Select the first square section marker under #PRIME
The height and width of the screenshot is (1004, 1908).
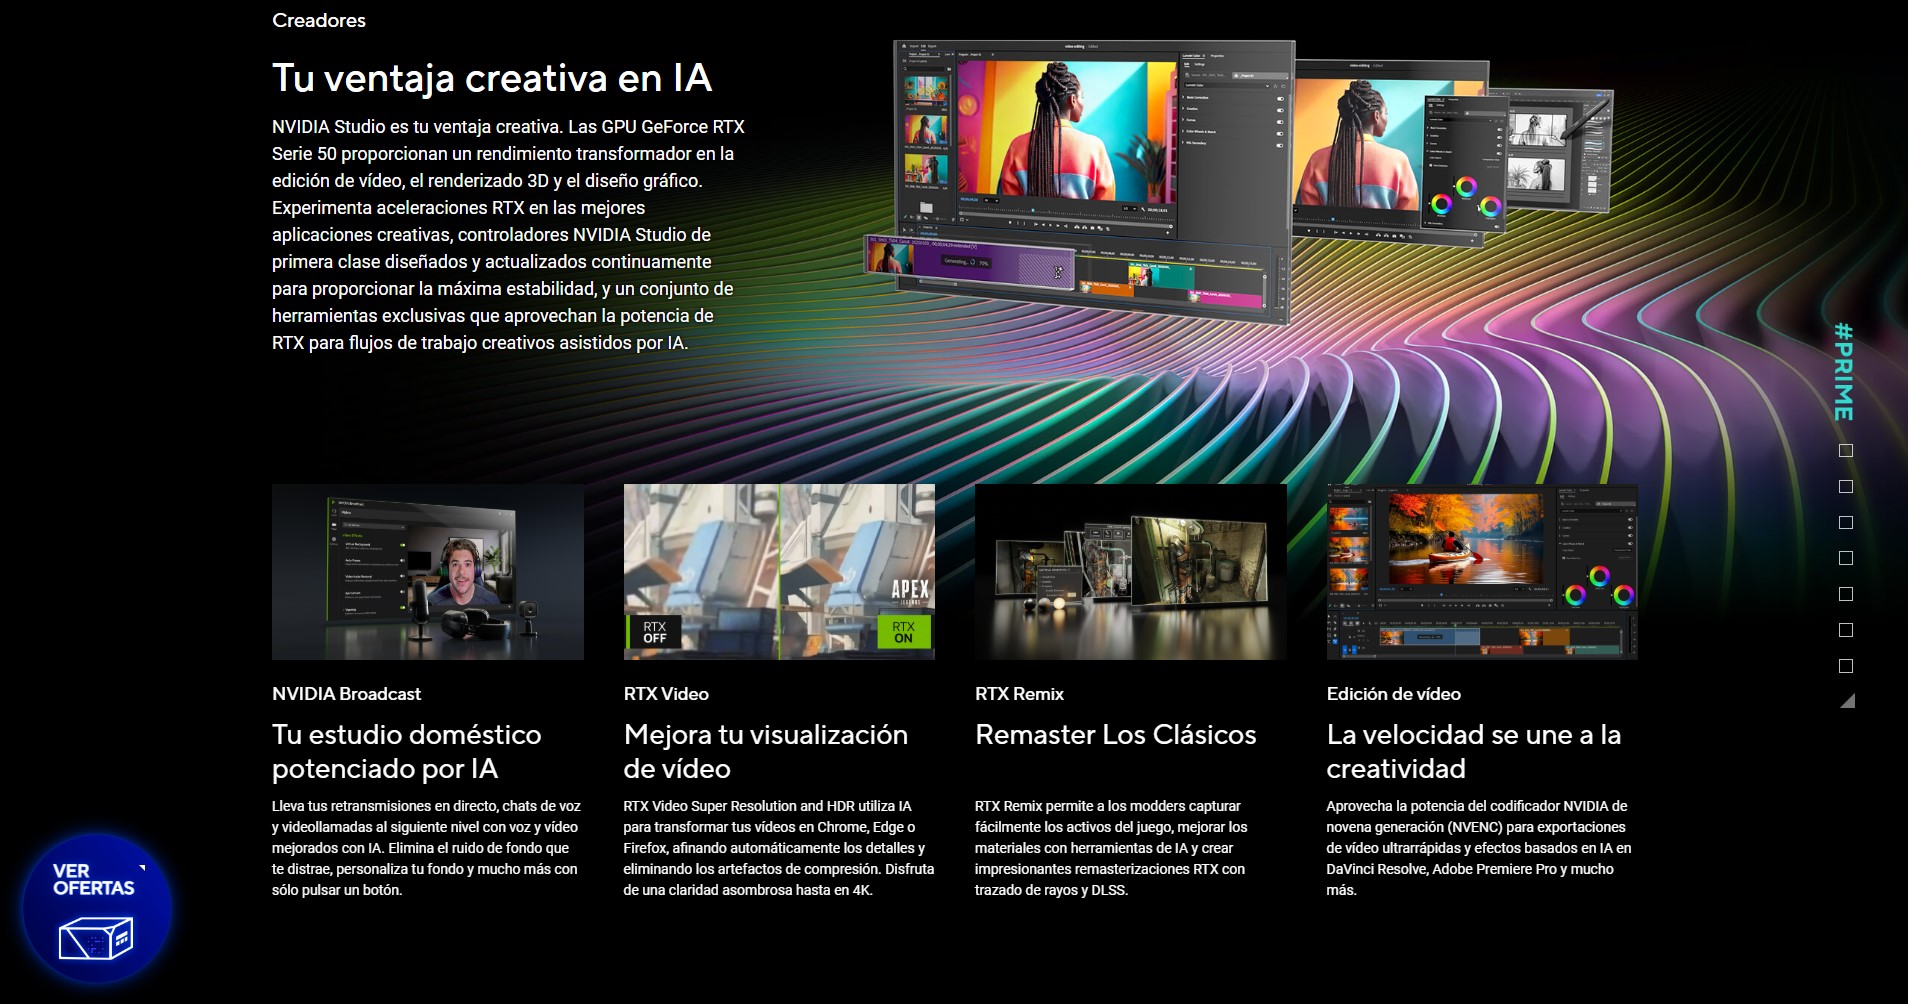[x=1846, y=451]
